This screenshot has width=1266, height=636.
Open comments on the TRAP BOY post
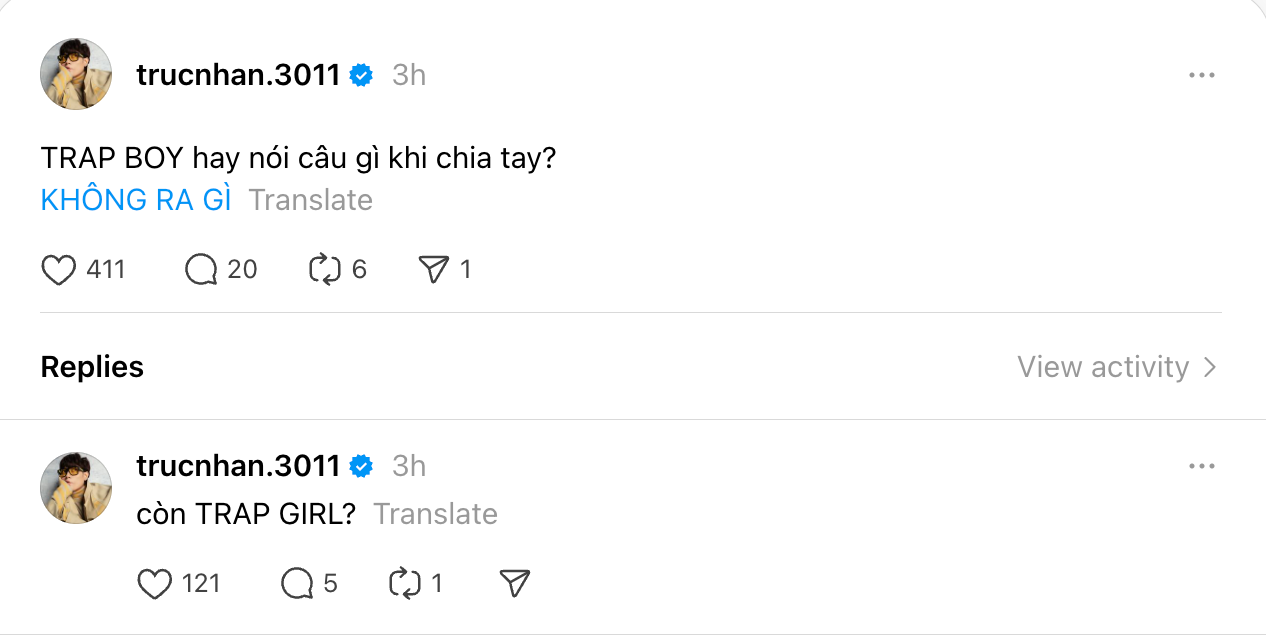200,269
